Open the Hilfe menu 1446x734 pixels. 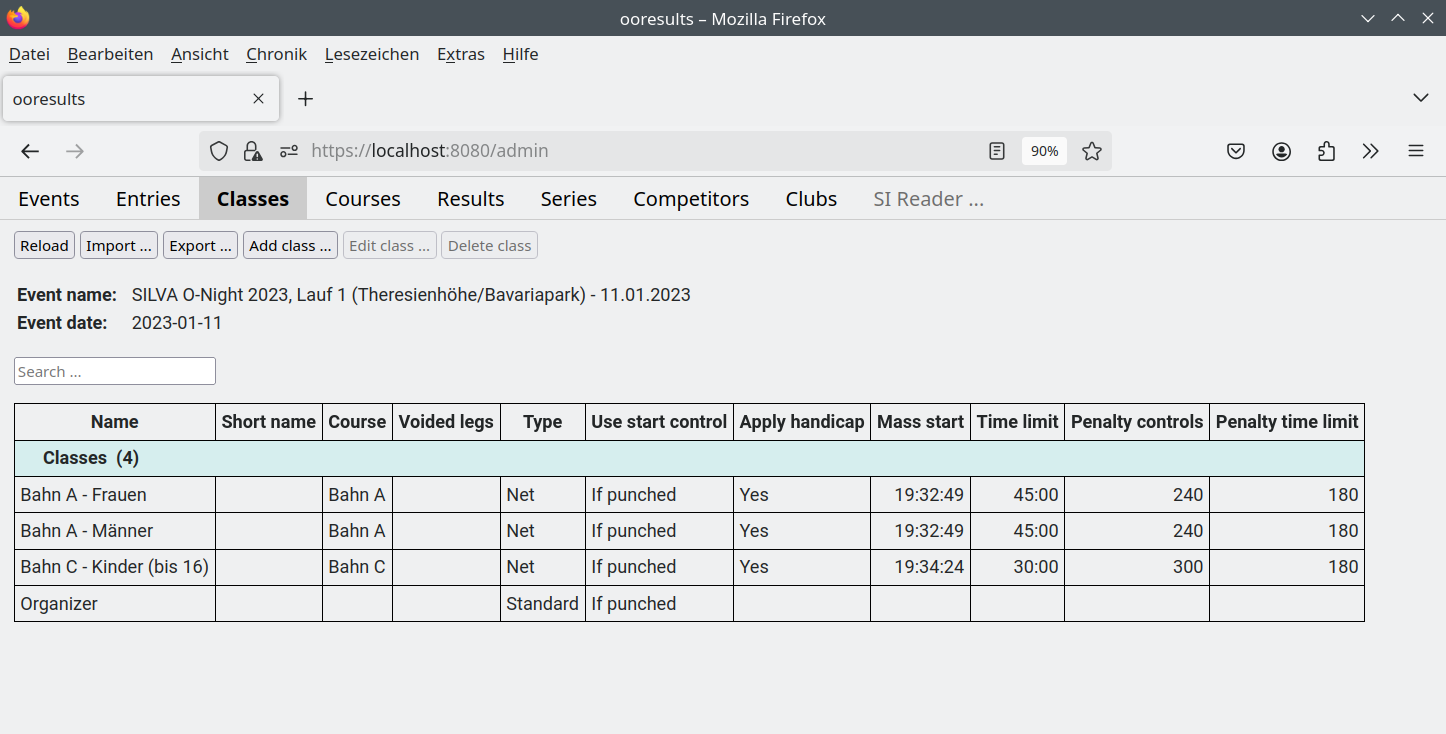(520, 54)
